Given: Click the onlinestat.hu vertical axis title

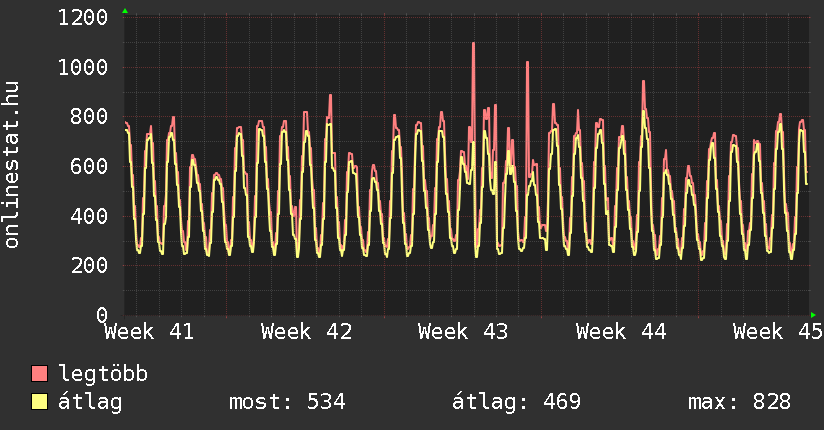Looking at the screenshot, I should (x=13, y=166).
